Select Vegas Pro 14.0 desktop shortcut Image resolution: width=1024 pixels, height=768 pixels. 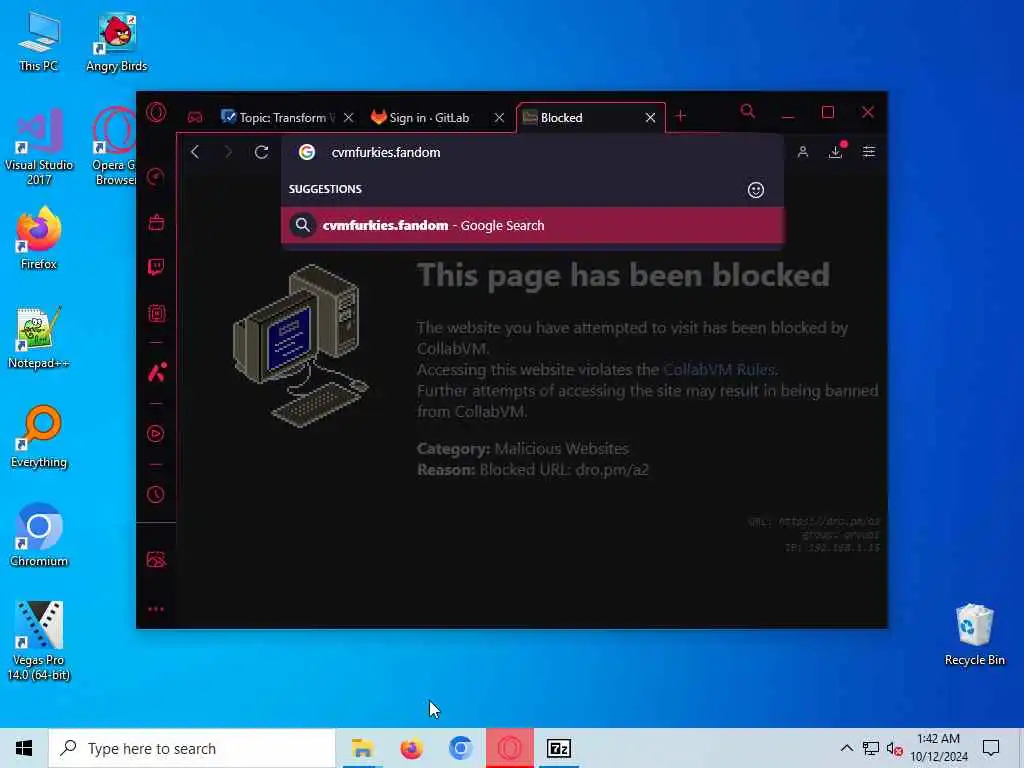[39, 641]
